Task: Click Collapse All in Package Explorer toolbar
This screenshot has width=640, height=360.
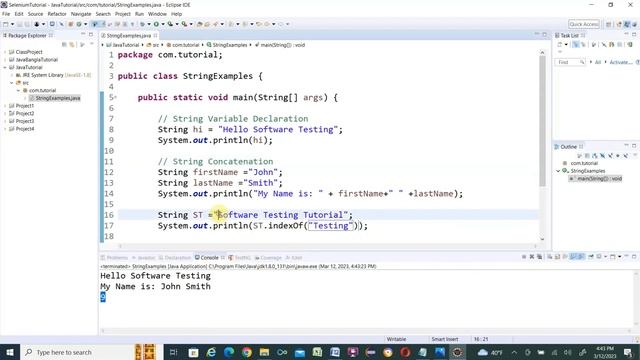Action: (64, 44)
